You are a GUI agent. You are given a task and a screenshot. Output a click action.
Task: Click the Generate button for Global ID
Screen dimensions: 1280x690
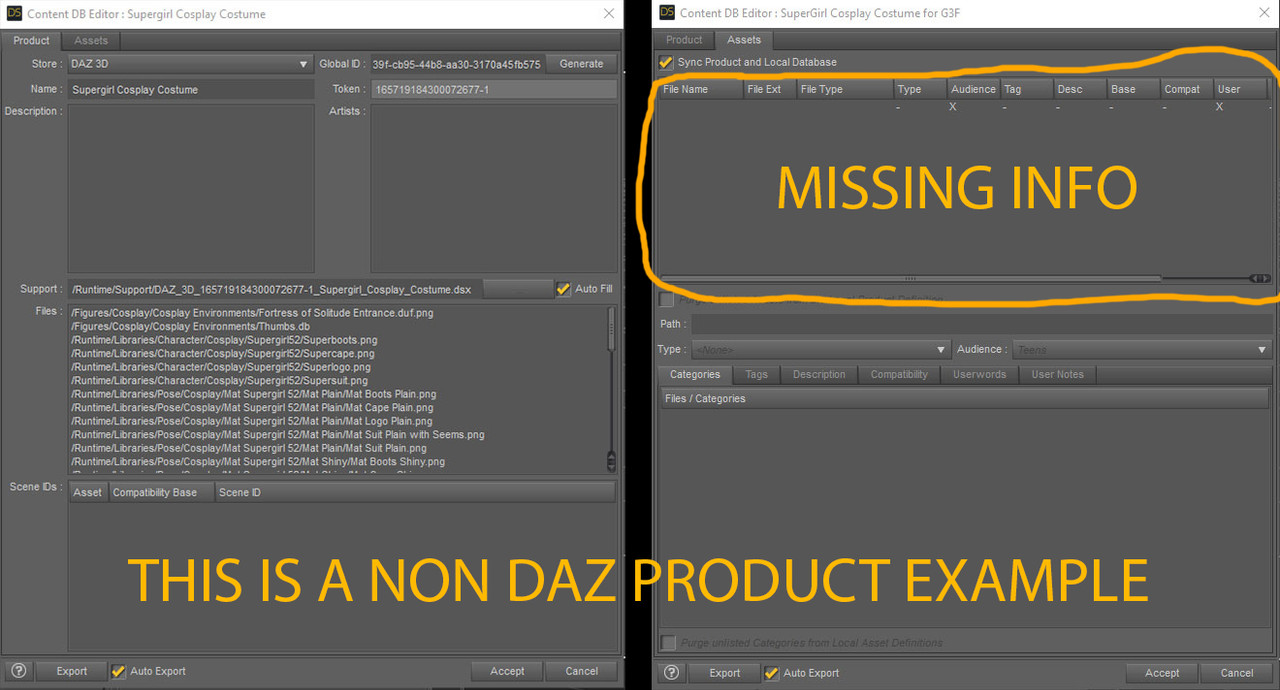pyautogui.click(x=581, y=64)
